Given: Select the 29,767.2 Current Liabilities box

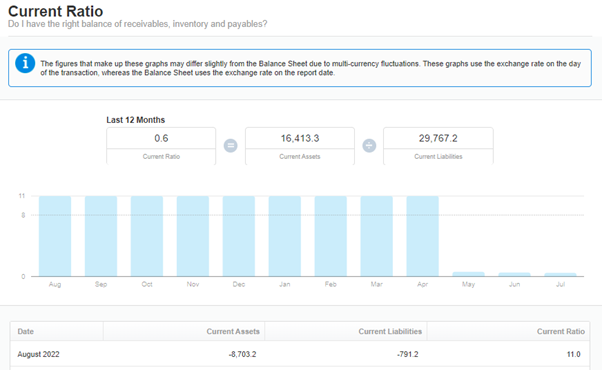Looking at the screenshot, I should pyautogui.click(x=438, y=146).
